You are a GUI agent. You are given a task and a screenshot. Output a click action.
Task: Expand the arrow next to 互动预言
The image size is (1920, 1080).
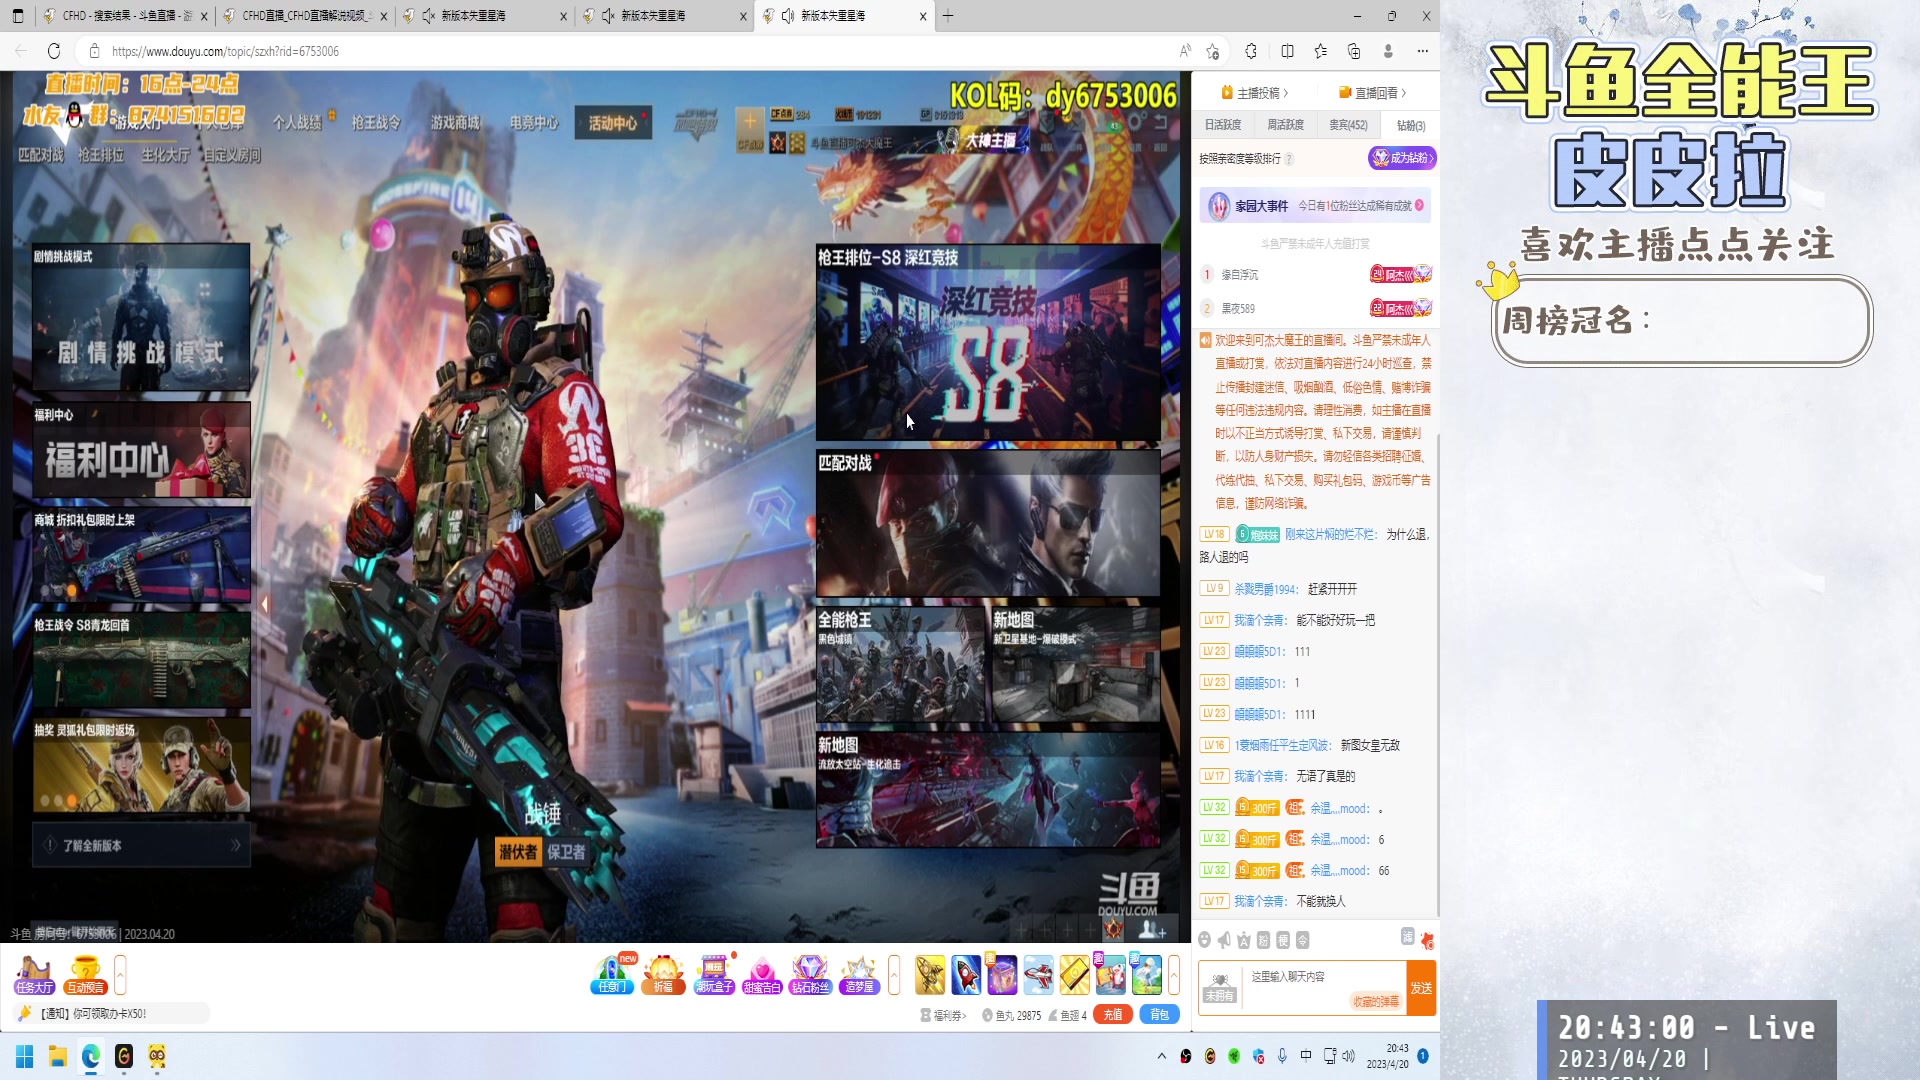point(120,974)
